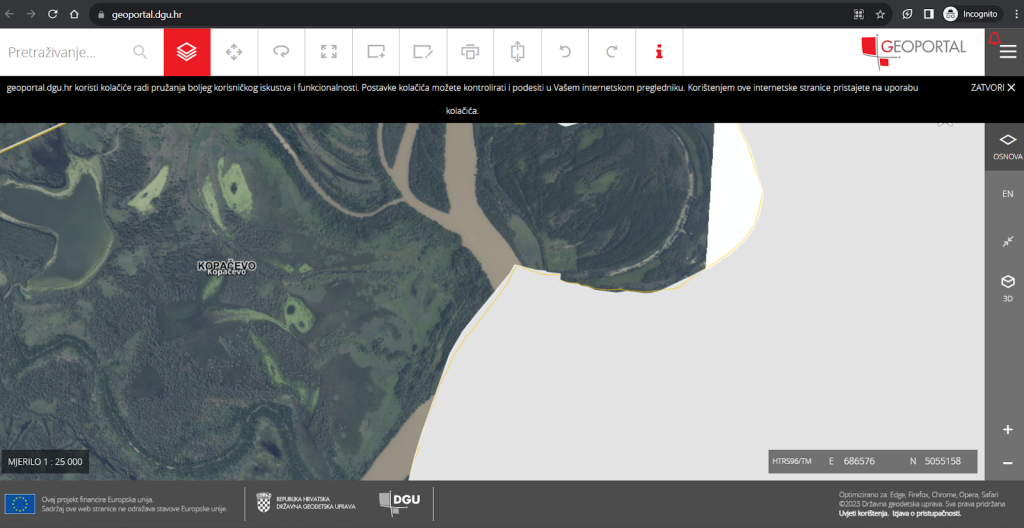This screenshot has height=528, width=1024.
Task: Open the OSNOVA base map selector
Action: (x=1007, y=146)
